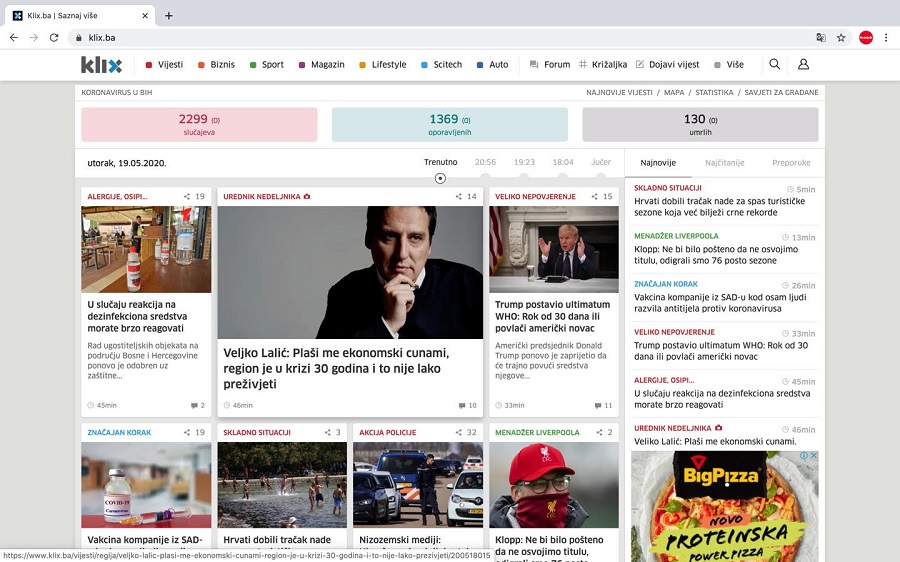
Task: Click comments icon on Trump WHO article
Action: pyautogui.click(x=595, y=406)
